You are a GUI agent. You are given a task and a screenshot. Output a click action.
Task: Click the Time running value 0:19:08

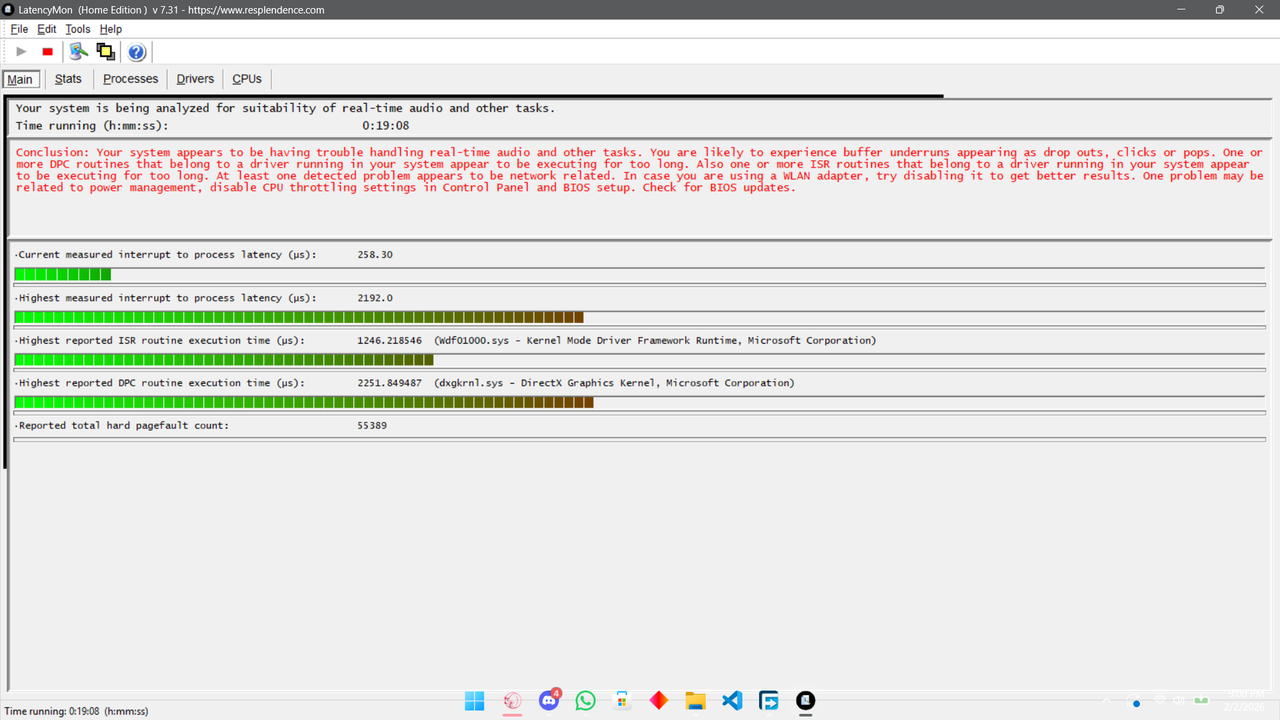[x=385, y=126]
